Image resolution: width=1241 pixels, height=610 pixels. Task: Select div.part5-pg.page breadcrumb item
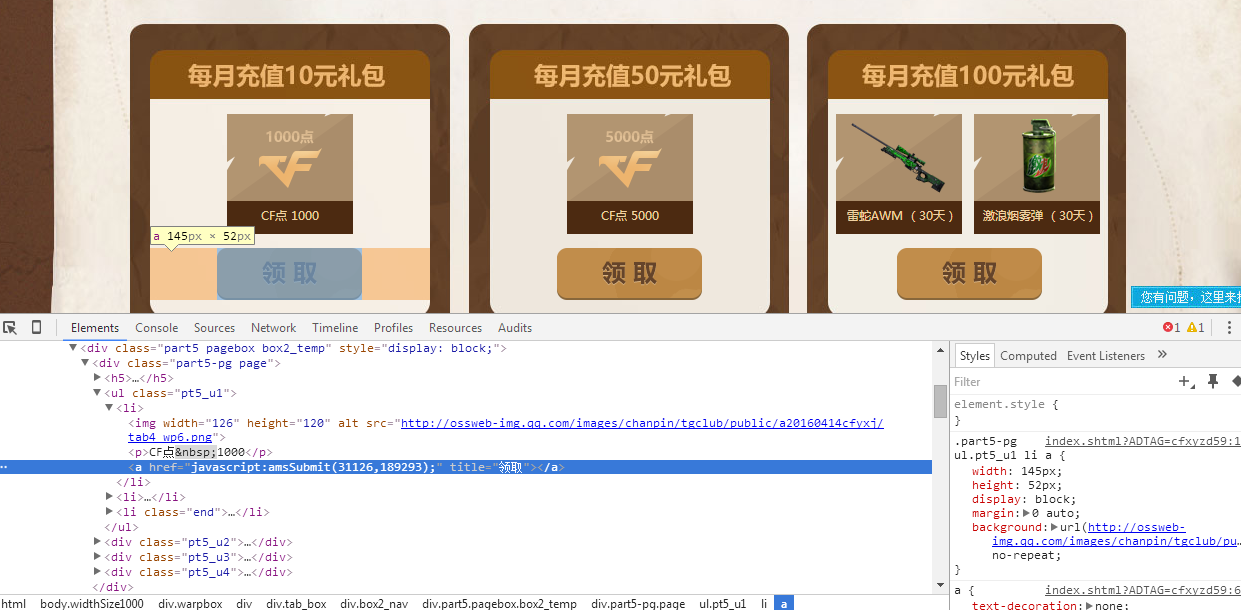(638, 603)
